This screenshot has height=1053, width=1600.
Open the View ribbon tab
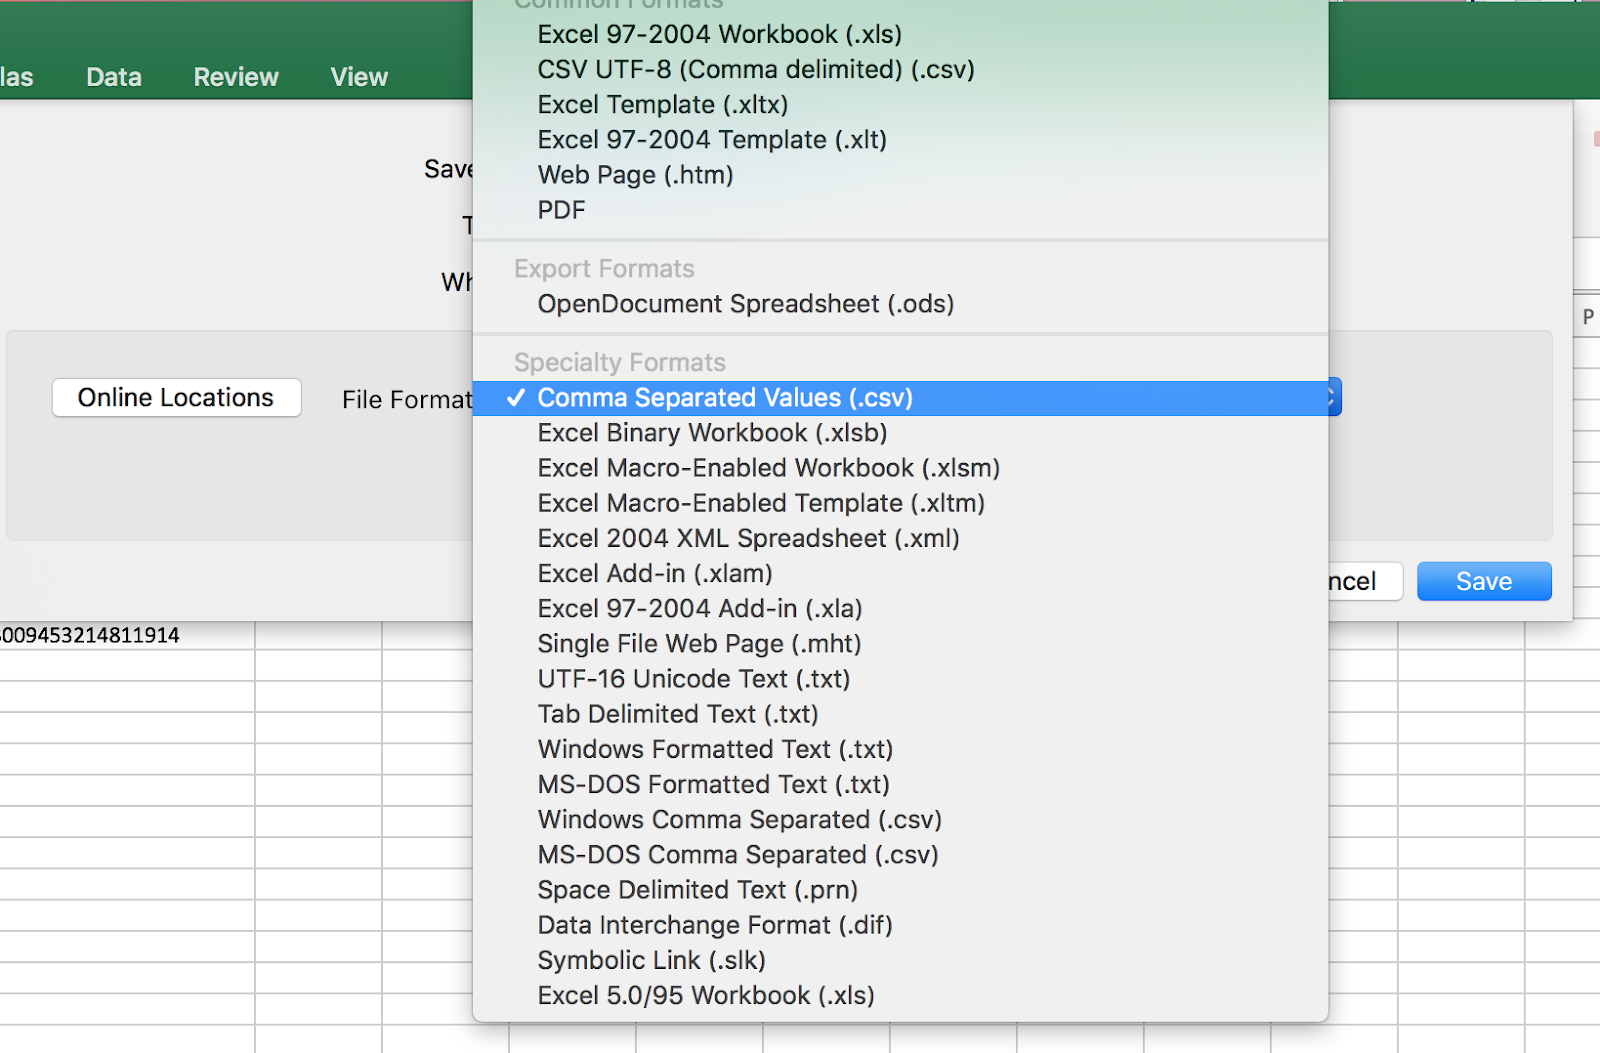tap(359, 77)
